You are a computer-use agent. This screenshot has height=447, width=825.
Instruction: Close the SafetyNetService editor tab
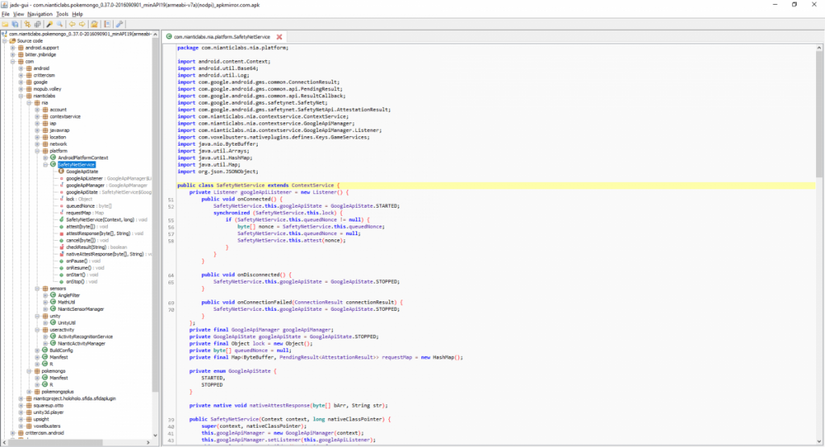[x=279, y=37]
